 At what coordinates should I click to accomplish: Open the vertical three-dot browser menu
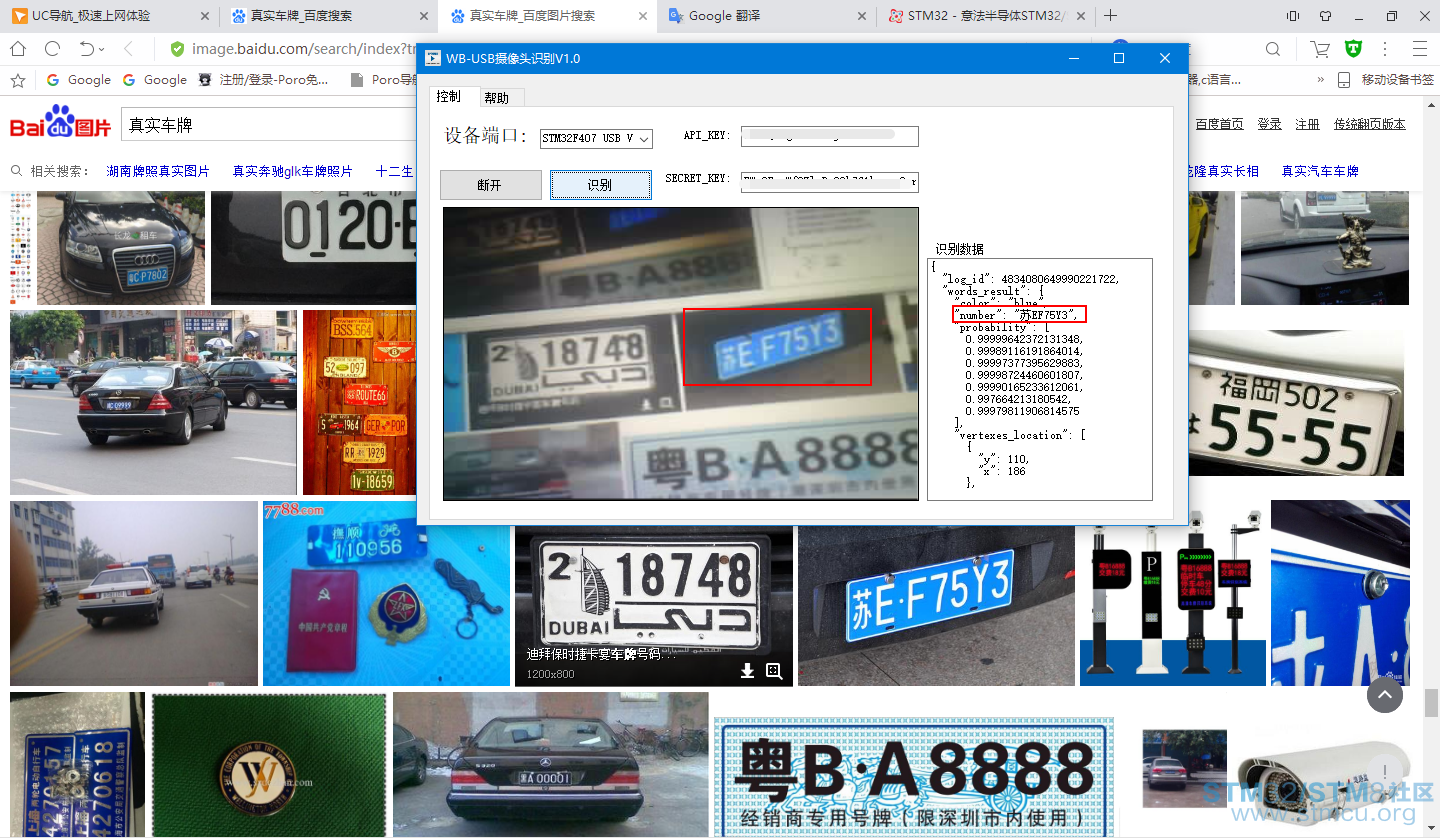(1385, 49)
